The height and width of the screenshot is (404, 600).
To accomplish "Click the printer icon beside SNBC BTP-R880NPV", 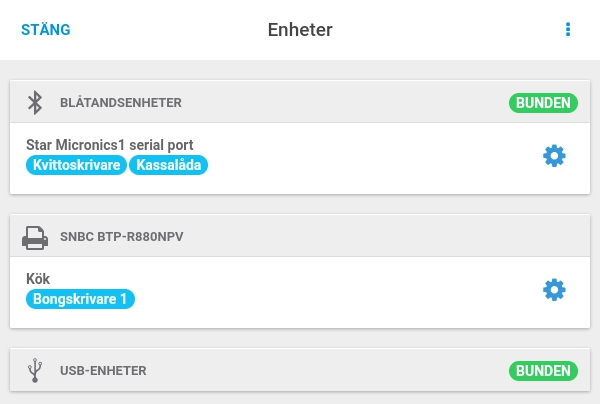I will (x=35, y=238).
